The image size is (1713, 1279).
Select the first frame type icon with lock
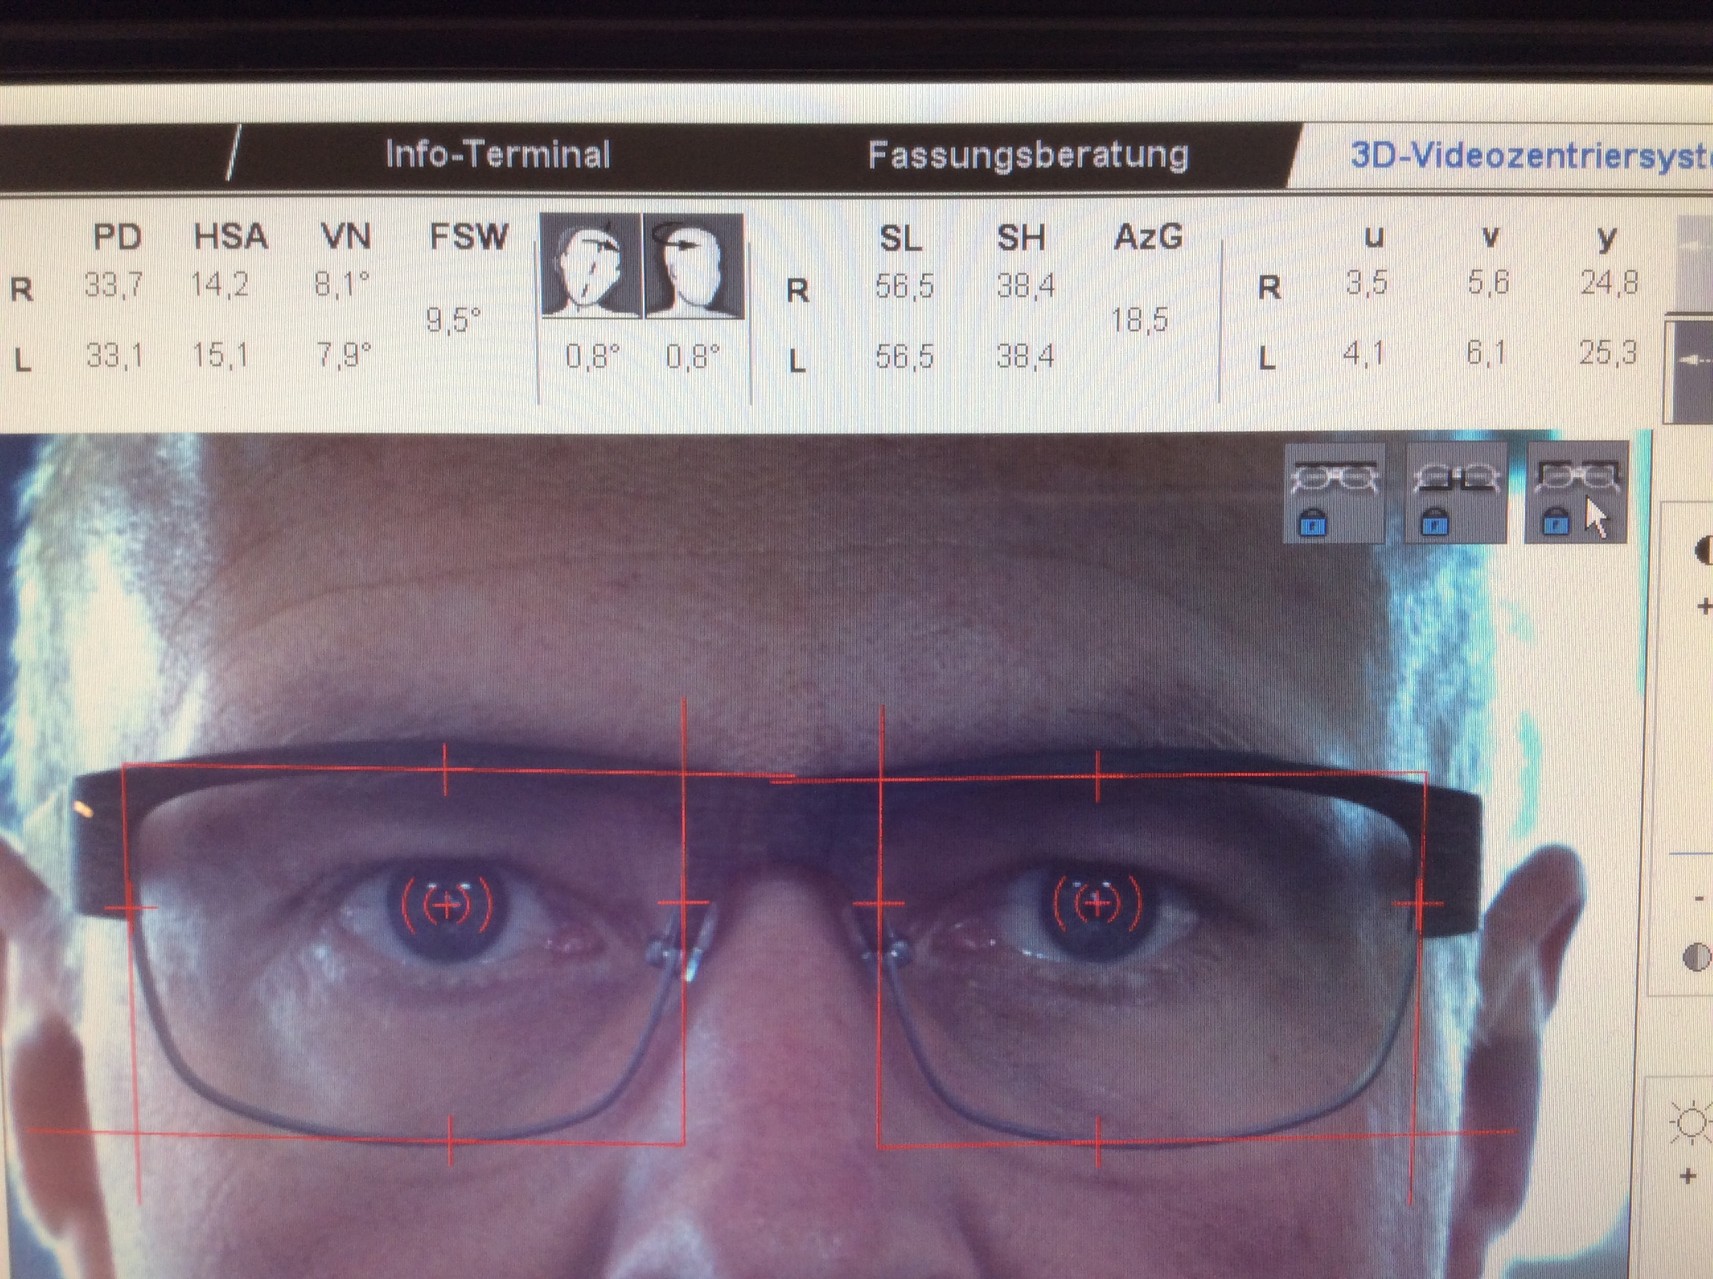point(1334,493)
